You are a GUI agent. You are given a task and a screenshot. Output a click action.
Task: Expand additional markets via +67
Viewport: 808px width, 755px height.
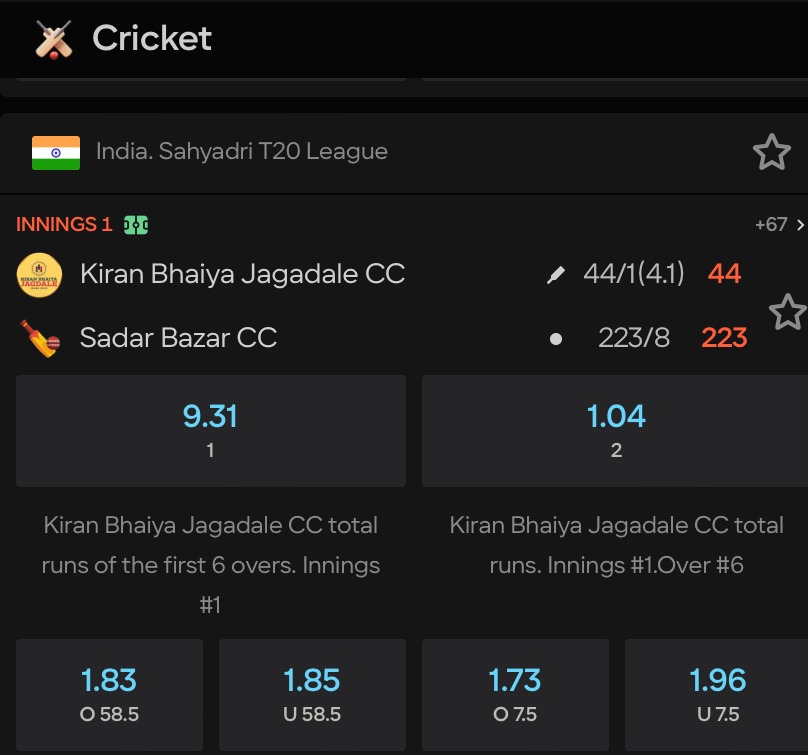click(x=773, y=224)
